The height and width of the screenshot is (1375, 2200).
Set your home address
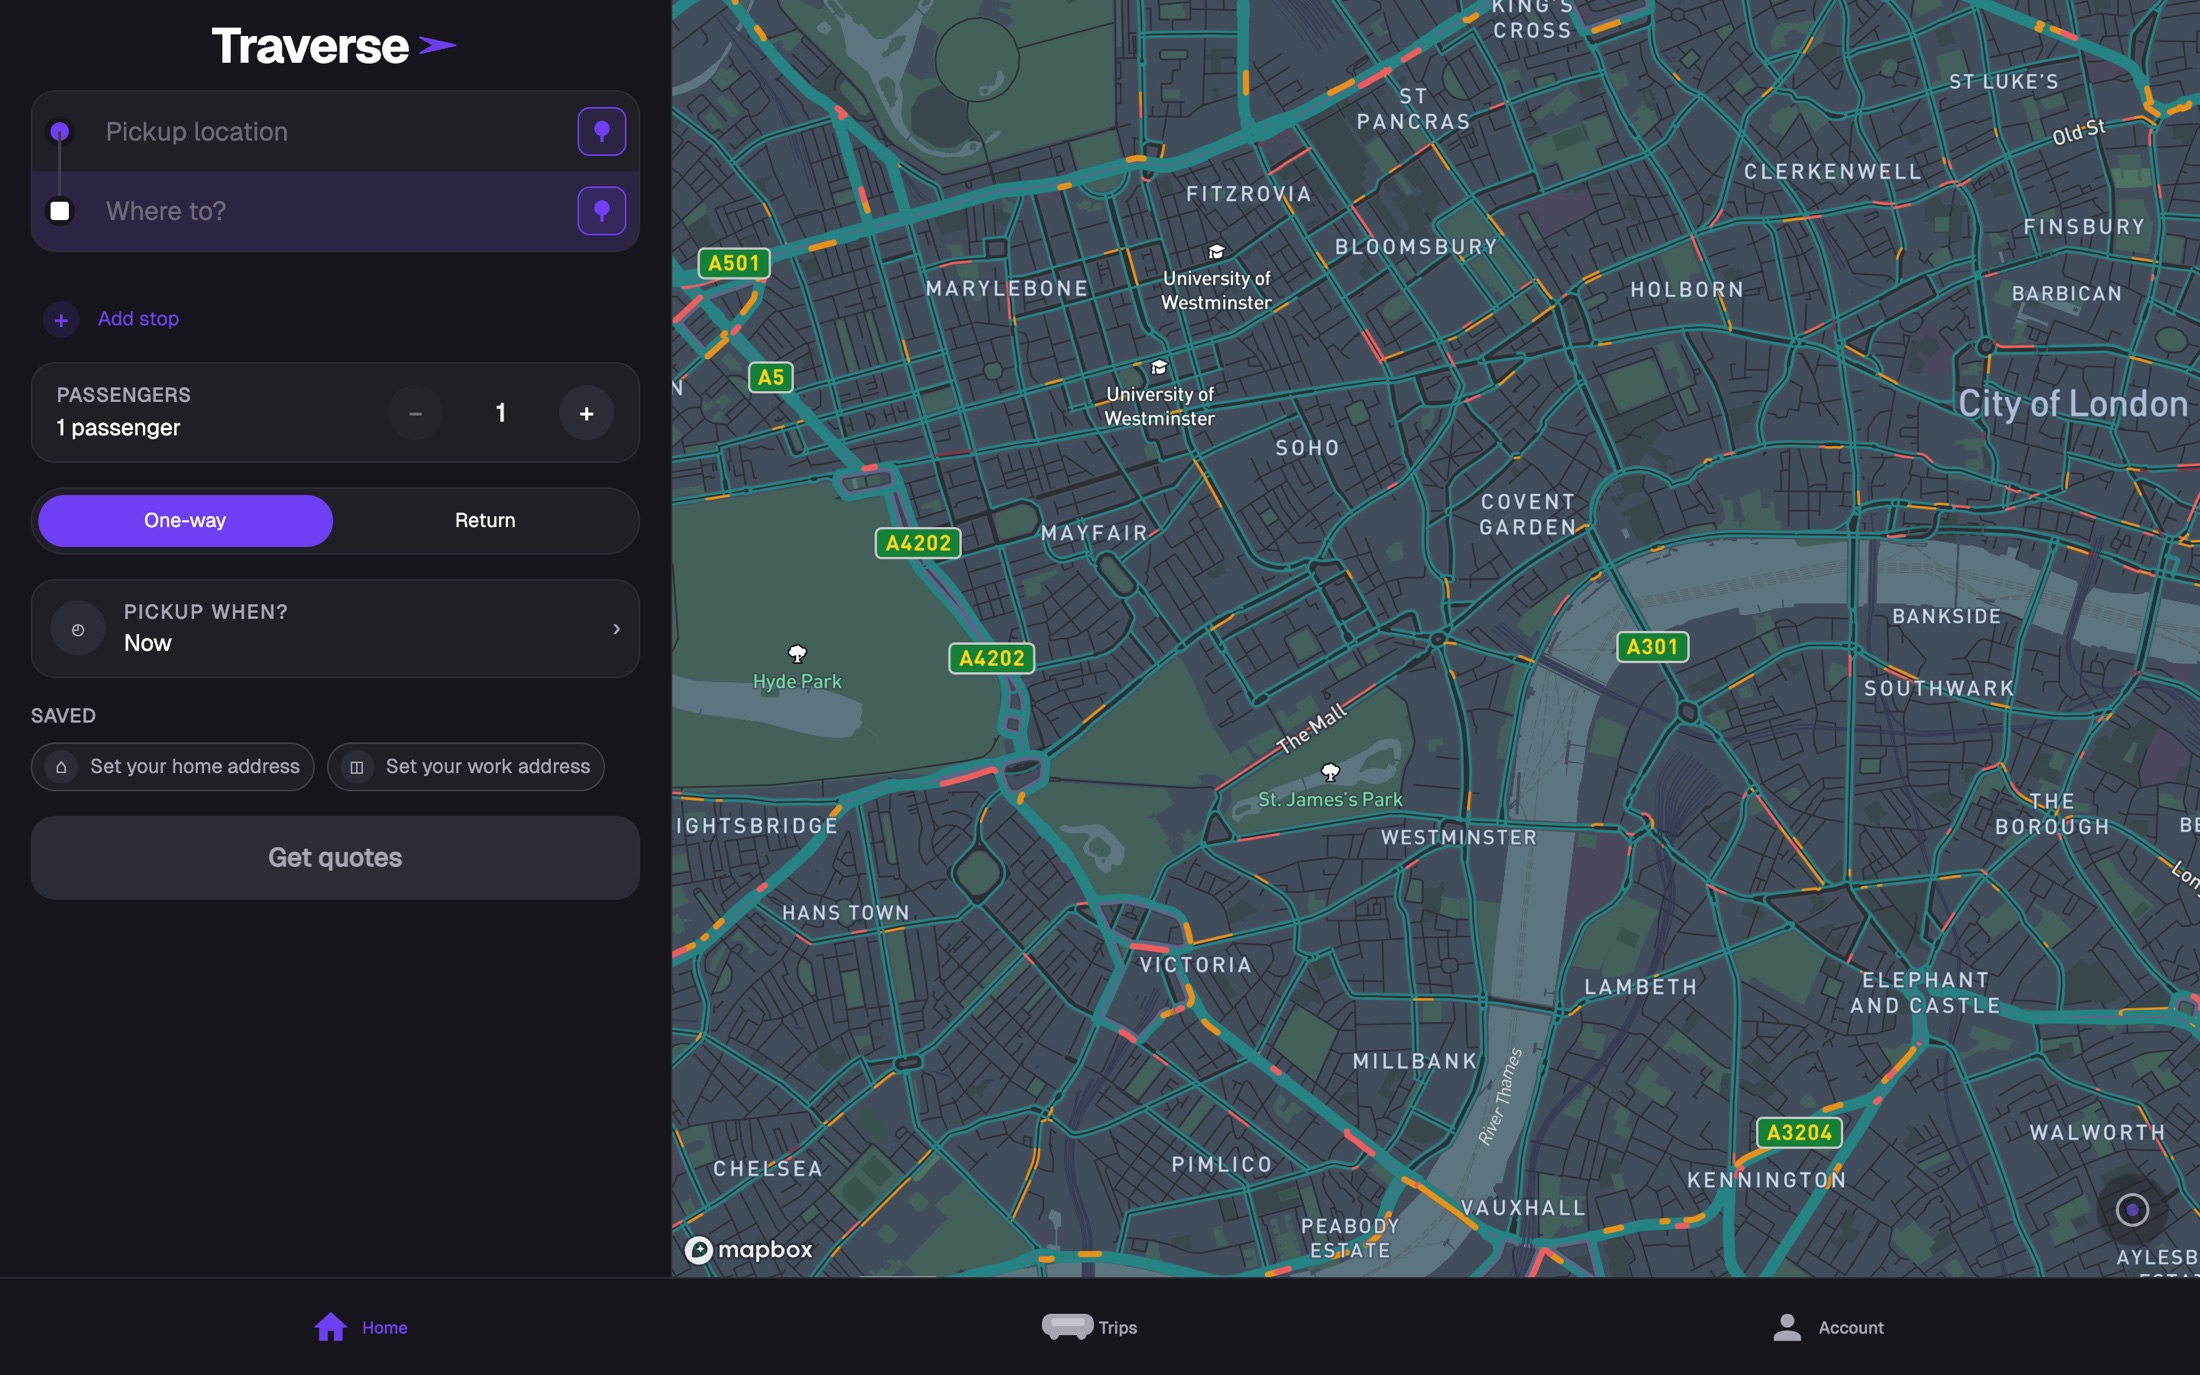point(173,767)
